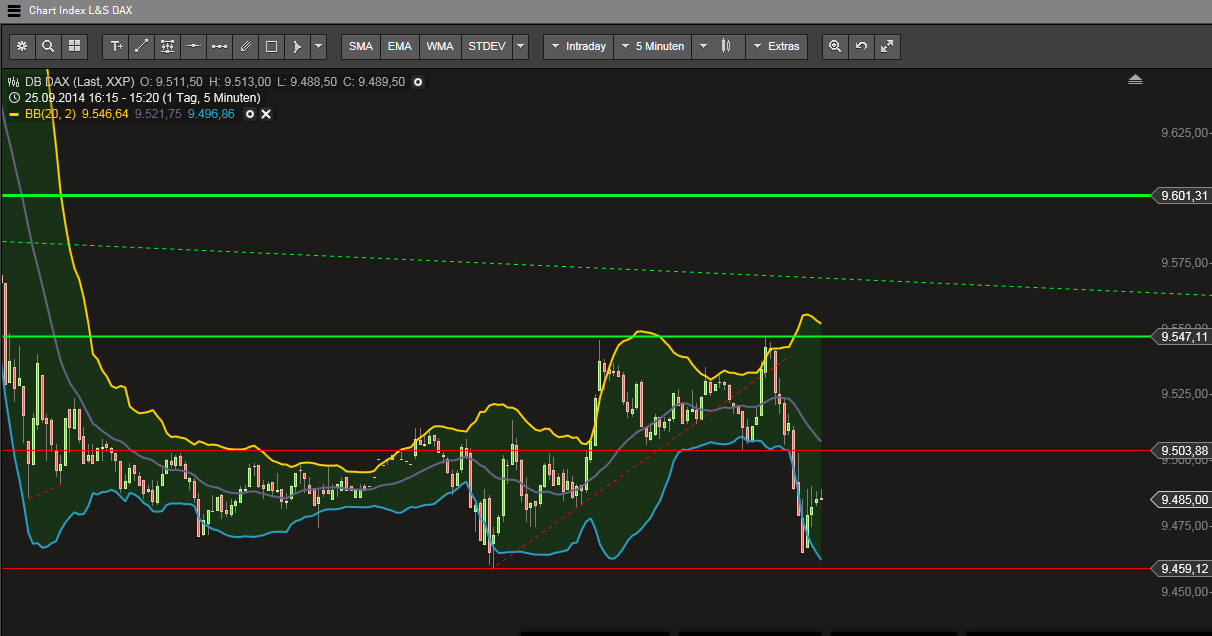Add SMA indicator
1212x636 pixels.
click(x=361, y=46)
